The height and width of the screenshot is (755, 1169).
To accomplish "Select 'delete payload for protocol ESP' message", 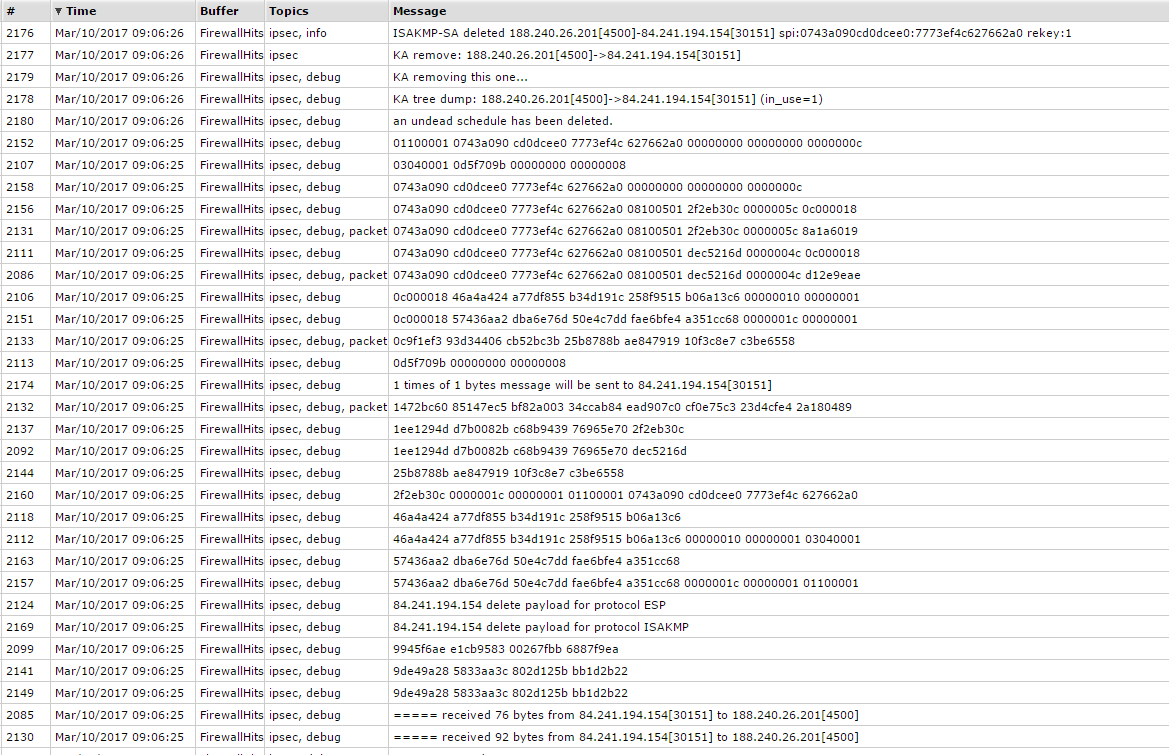I will pos(529,604).
